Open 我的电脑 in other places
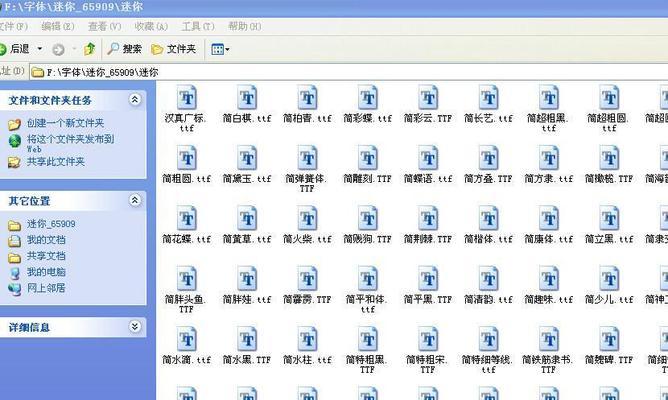668x400 pixels. click(46, 272)
